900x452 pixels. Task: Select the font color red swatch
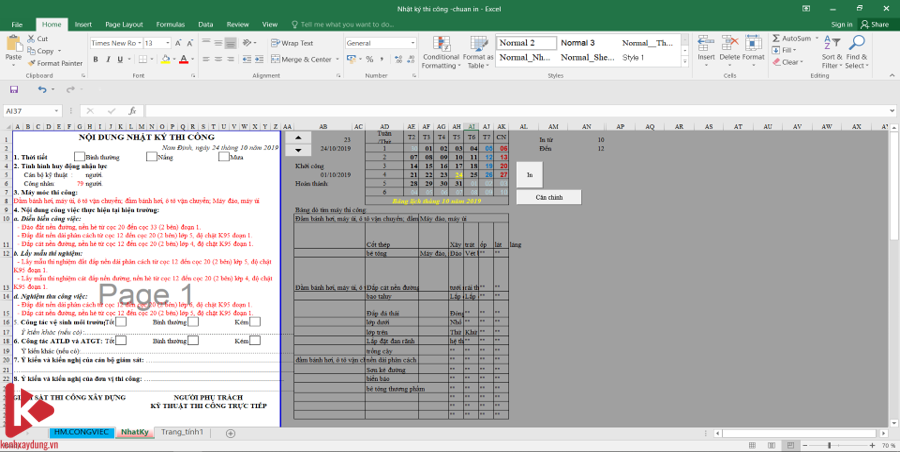pyautogui.click(x=184, y=59)
